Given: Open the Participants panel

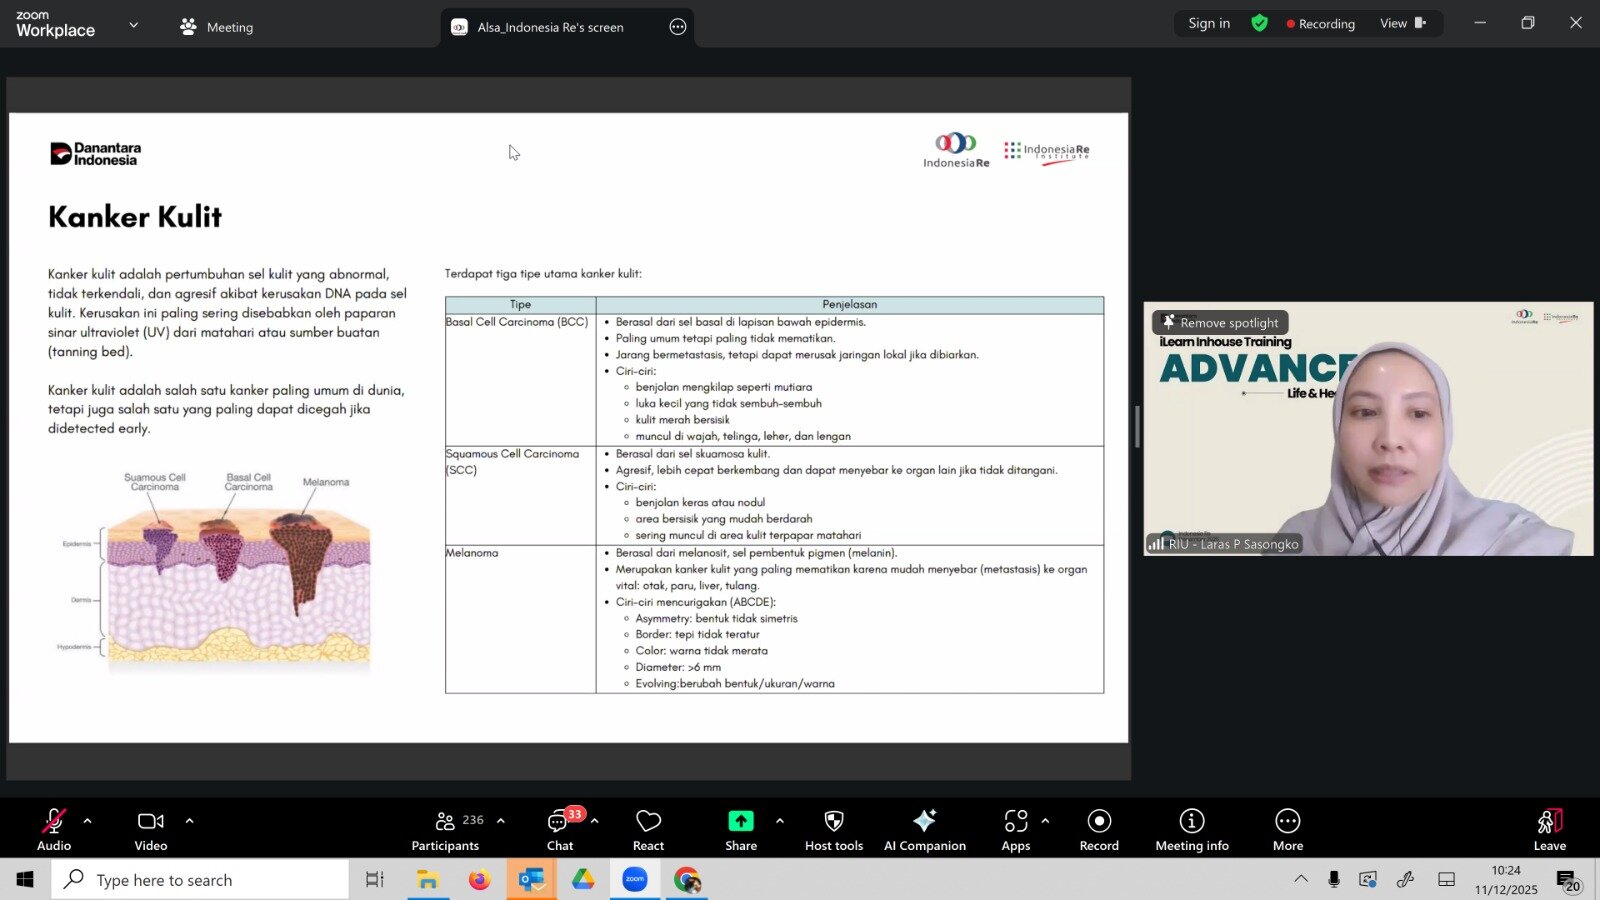Looking at the screenshot, I should point(446,829).
